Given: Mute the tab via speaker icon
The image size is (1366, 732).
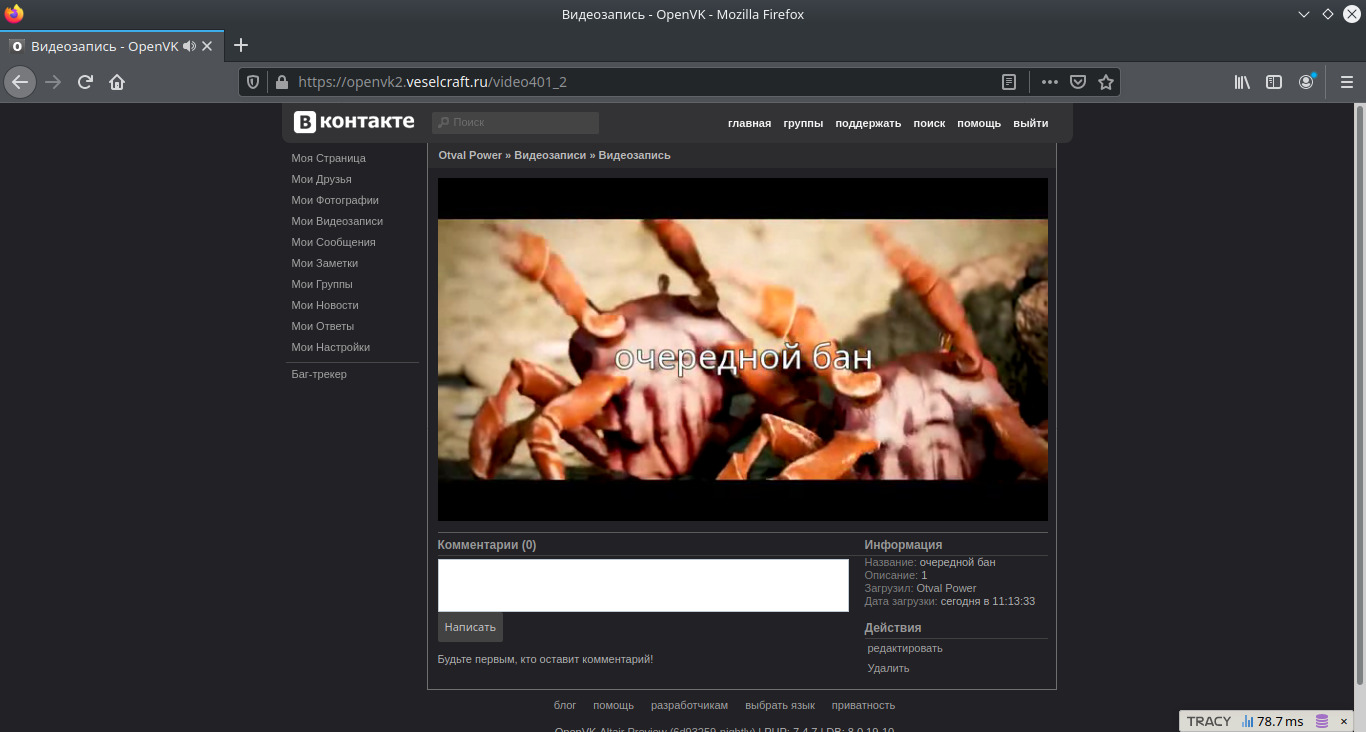Looking at the screenshot, I should tap(189, 46).
